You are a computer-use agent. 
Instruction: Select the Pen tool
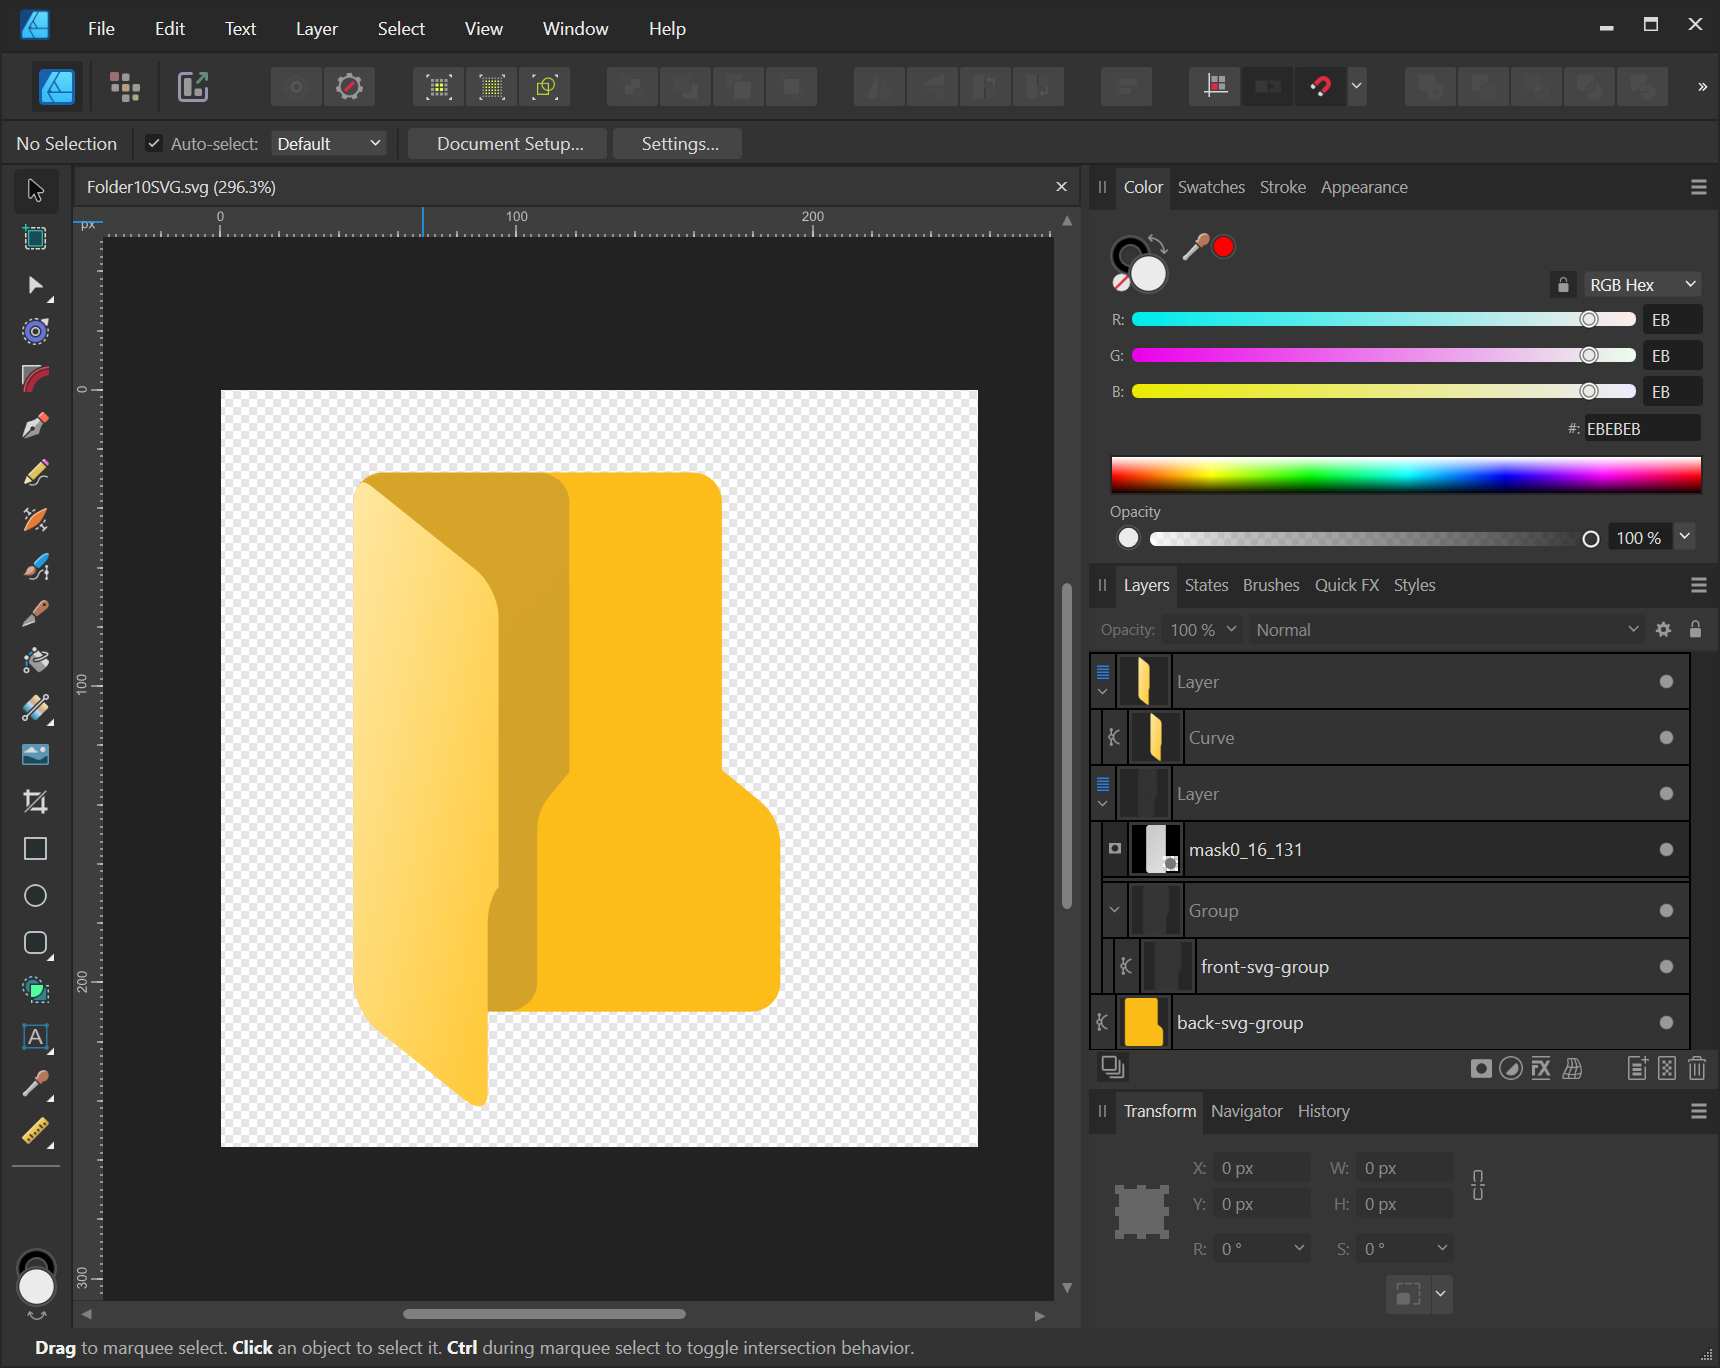point(35,426)
